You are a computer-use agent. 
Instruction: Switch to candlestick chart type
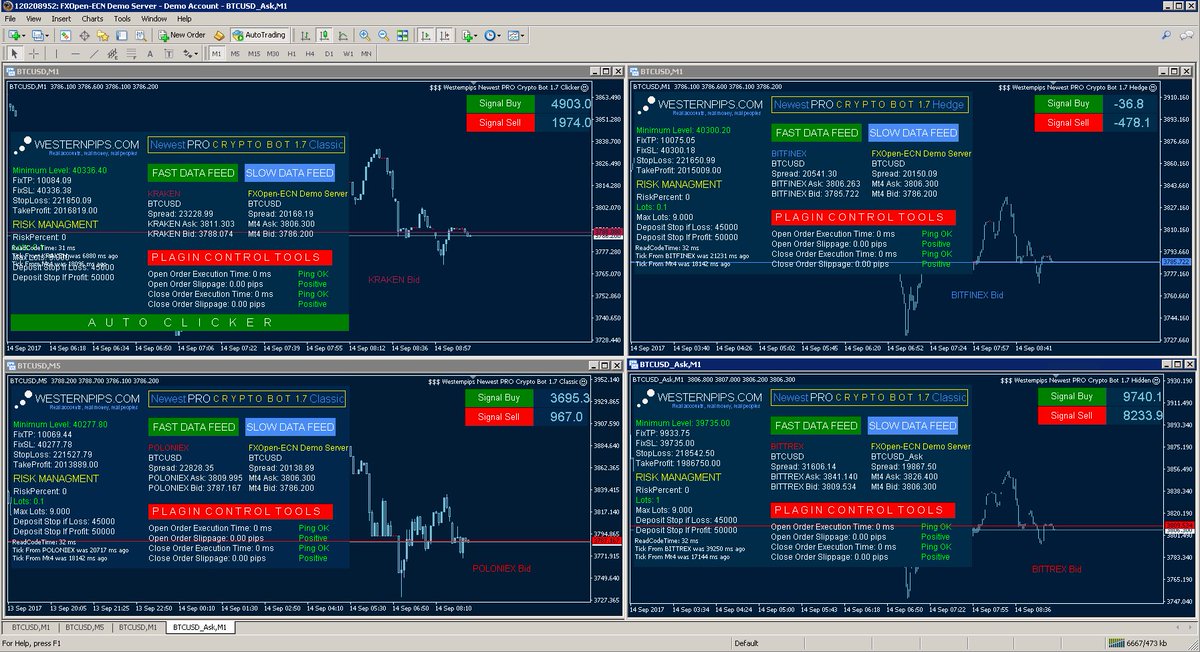[323, 35]
